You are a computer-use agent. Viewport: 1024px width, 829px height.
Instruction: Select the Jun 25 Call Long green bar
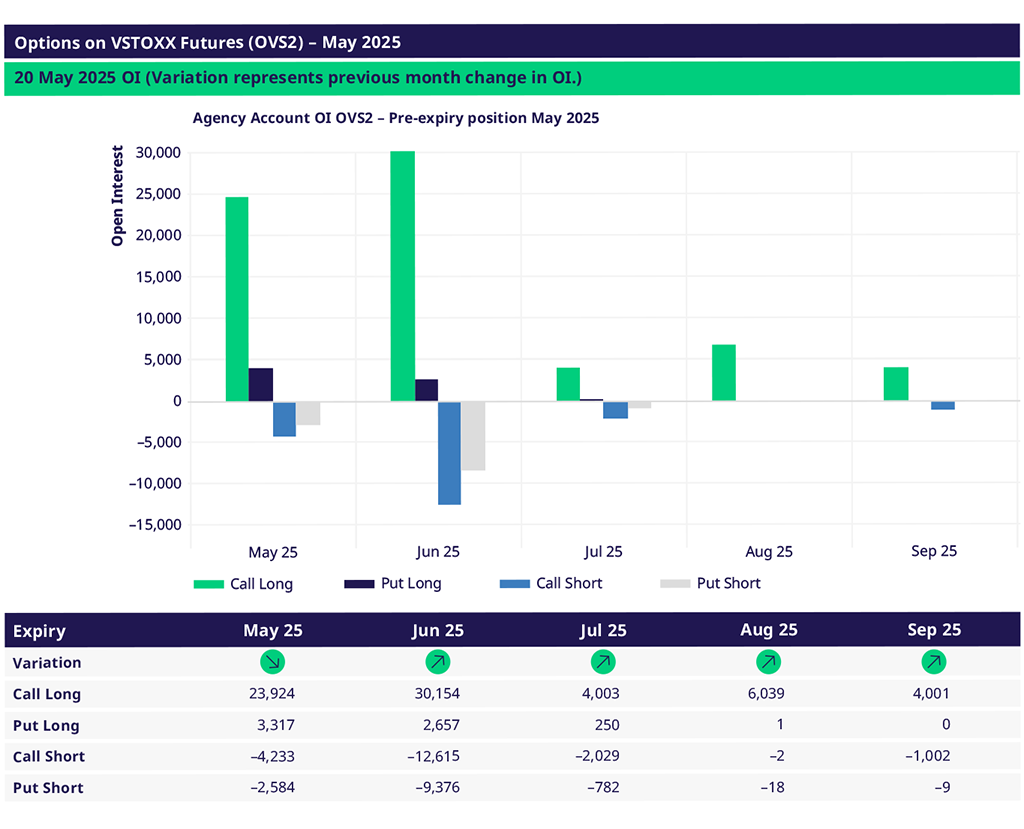point(403,276)
